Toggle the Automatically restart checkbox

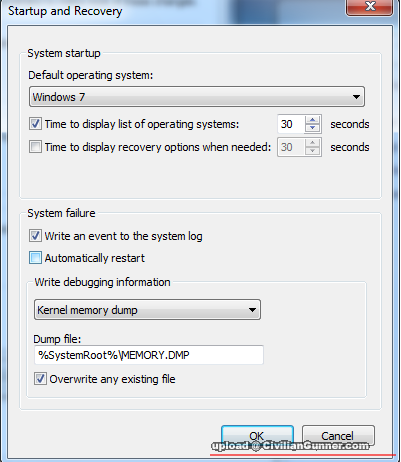35,258
